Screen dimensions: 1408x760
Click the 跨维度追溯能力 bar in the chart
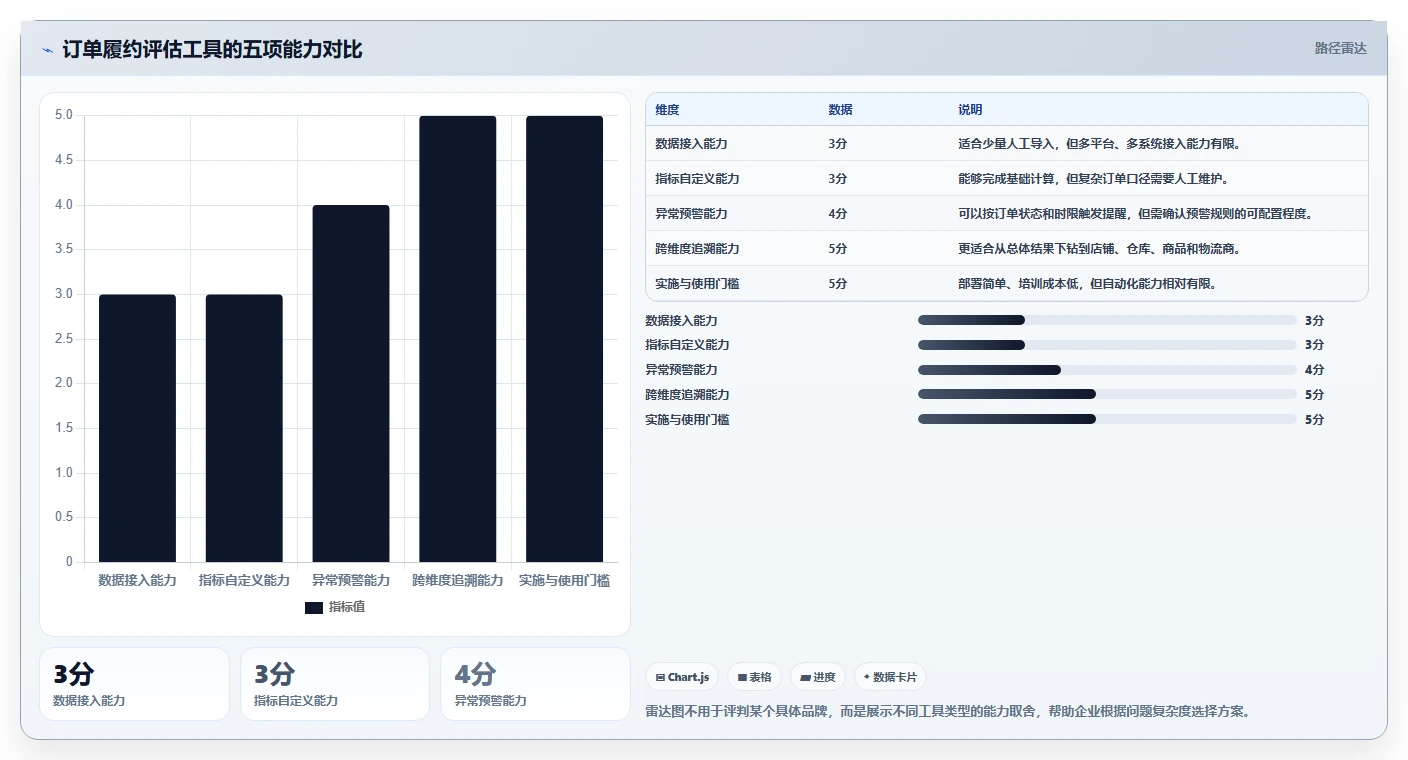pos(458,339)
